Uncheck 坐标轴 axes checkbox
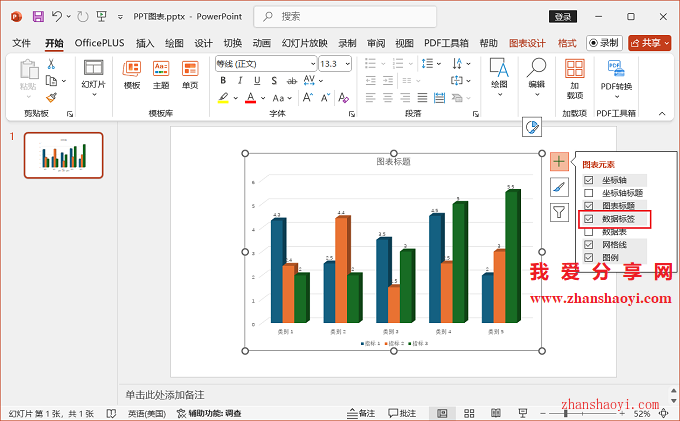680x421 pixels. (588, 180)
